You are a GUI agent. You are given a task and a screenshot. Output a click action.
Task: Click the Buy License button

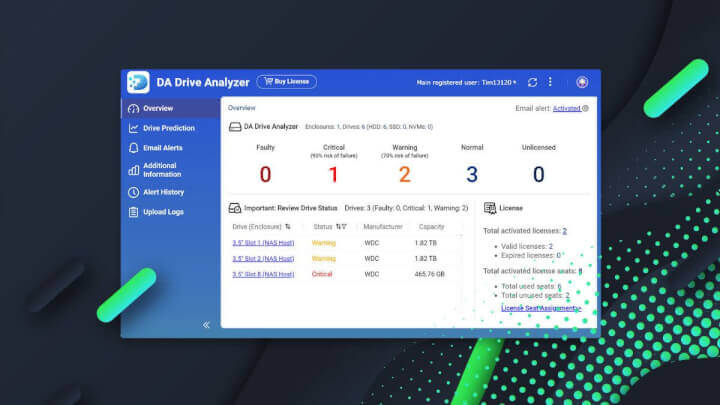click(287, 82)
